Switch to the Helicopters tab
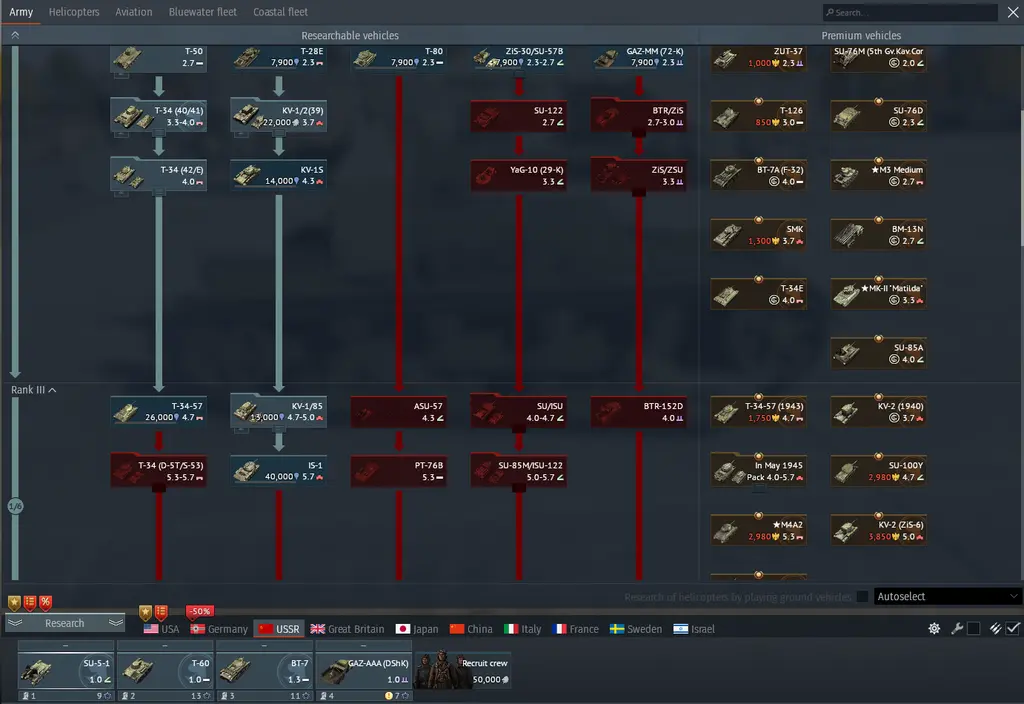Viewport: 1024px width, 704px height. pyautogui.click(x=74, y=12)
